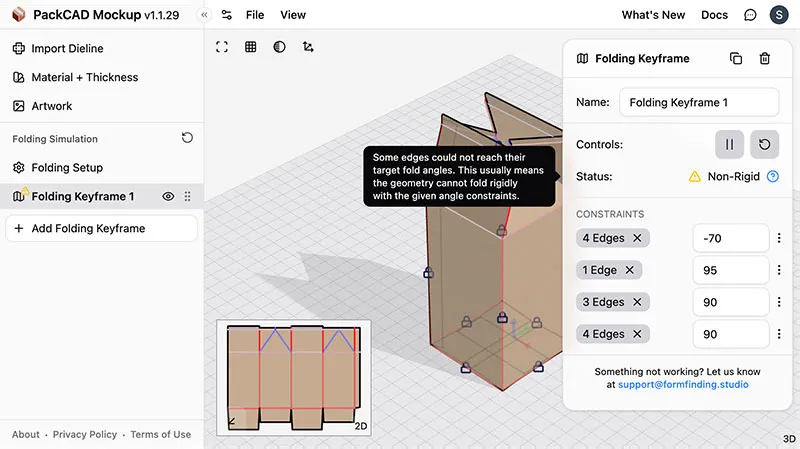Restart the folding animation with the reset control
This screenshot has height=449, width=800.
[x=764, y=144]
